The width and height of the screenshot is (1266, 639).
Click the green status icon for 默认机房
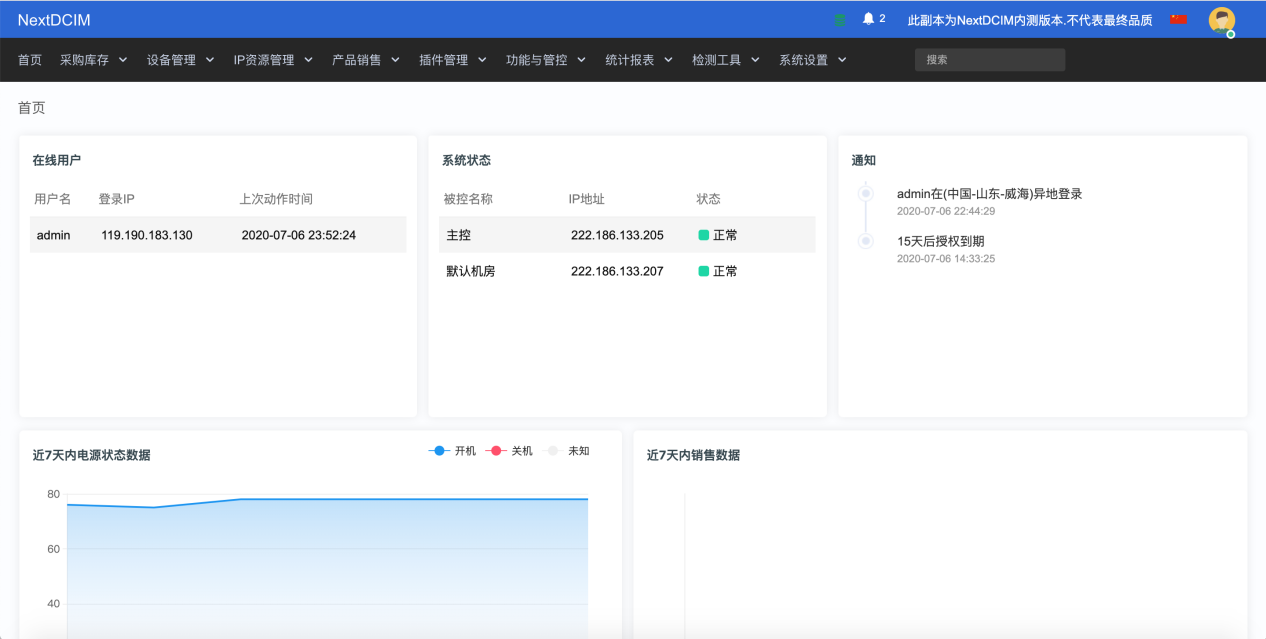[703, 271]
